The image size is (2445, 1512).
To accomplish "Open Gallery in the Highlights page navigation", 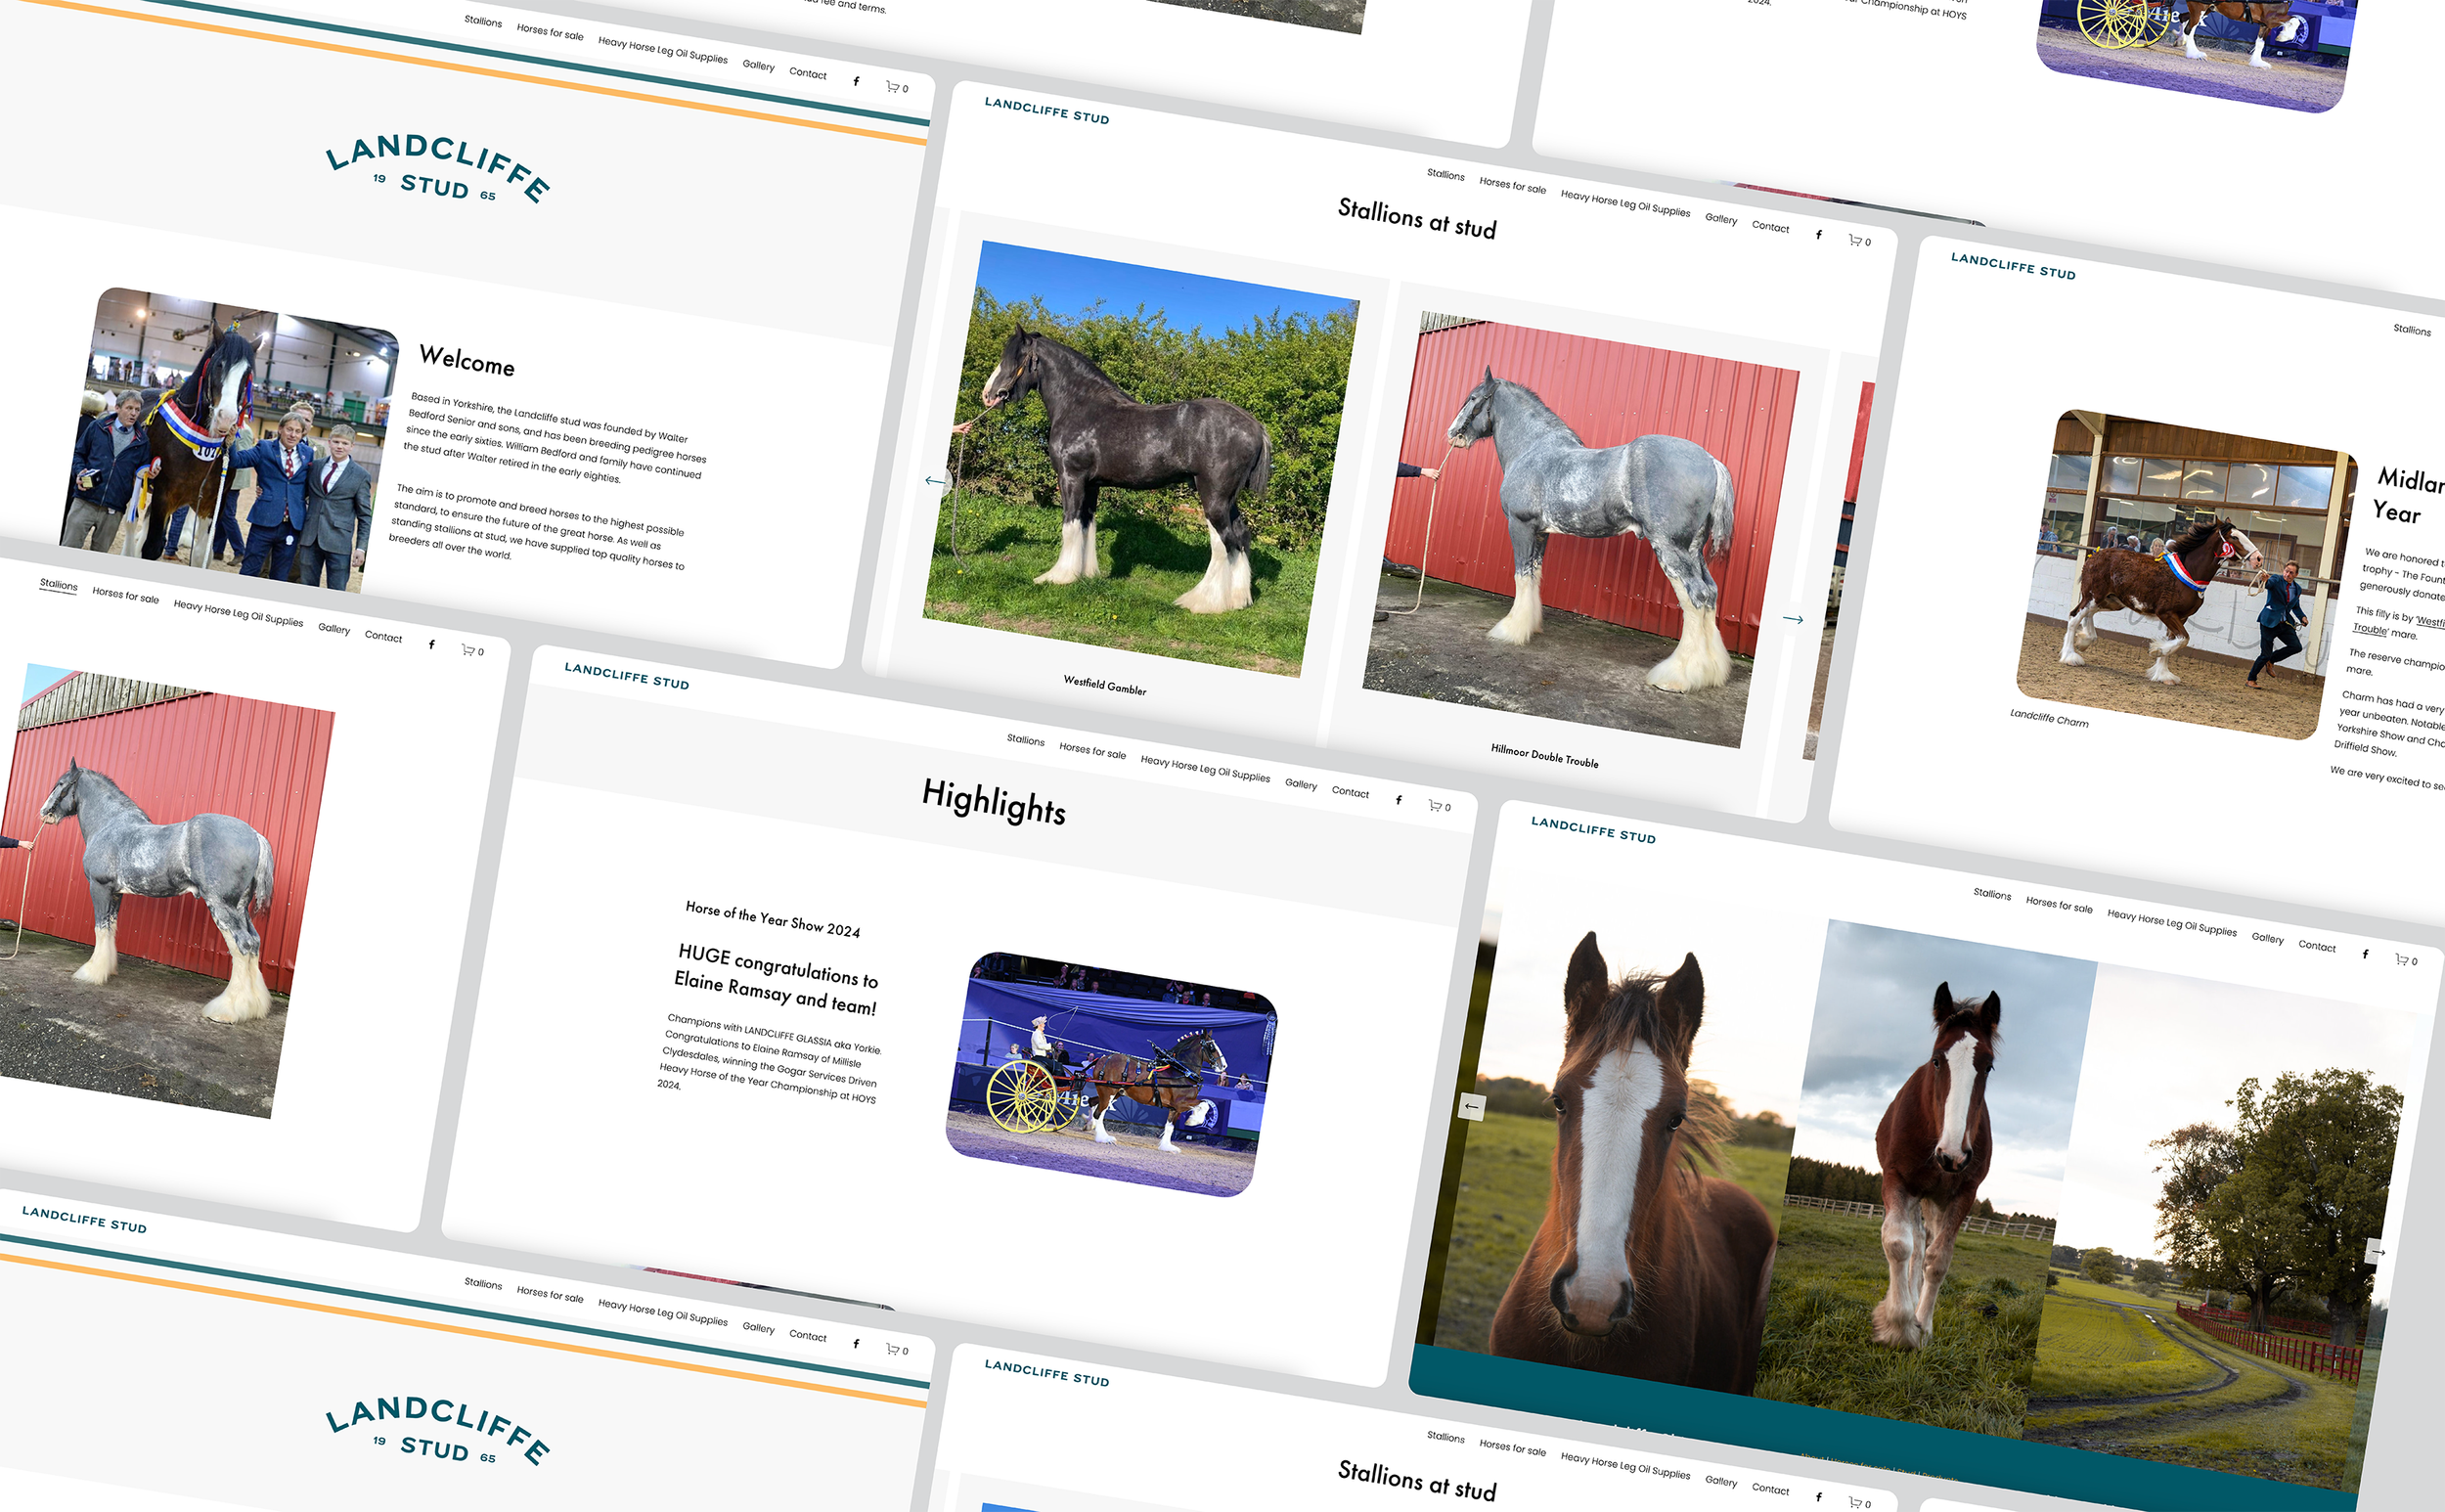I will (1300, 784).
